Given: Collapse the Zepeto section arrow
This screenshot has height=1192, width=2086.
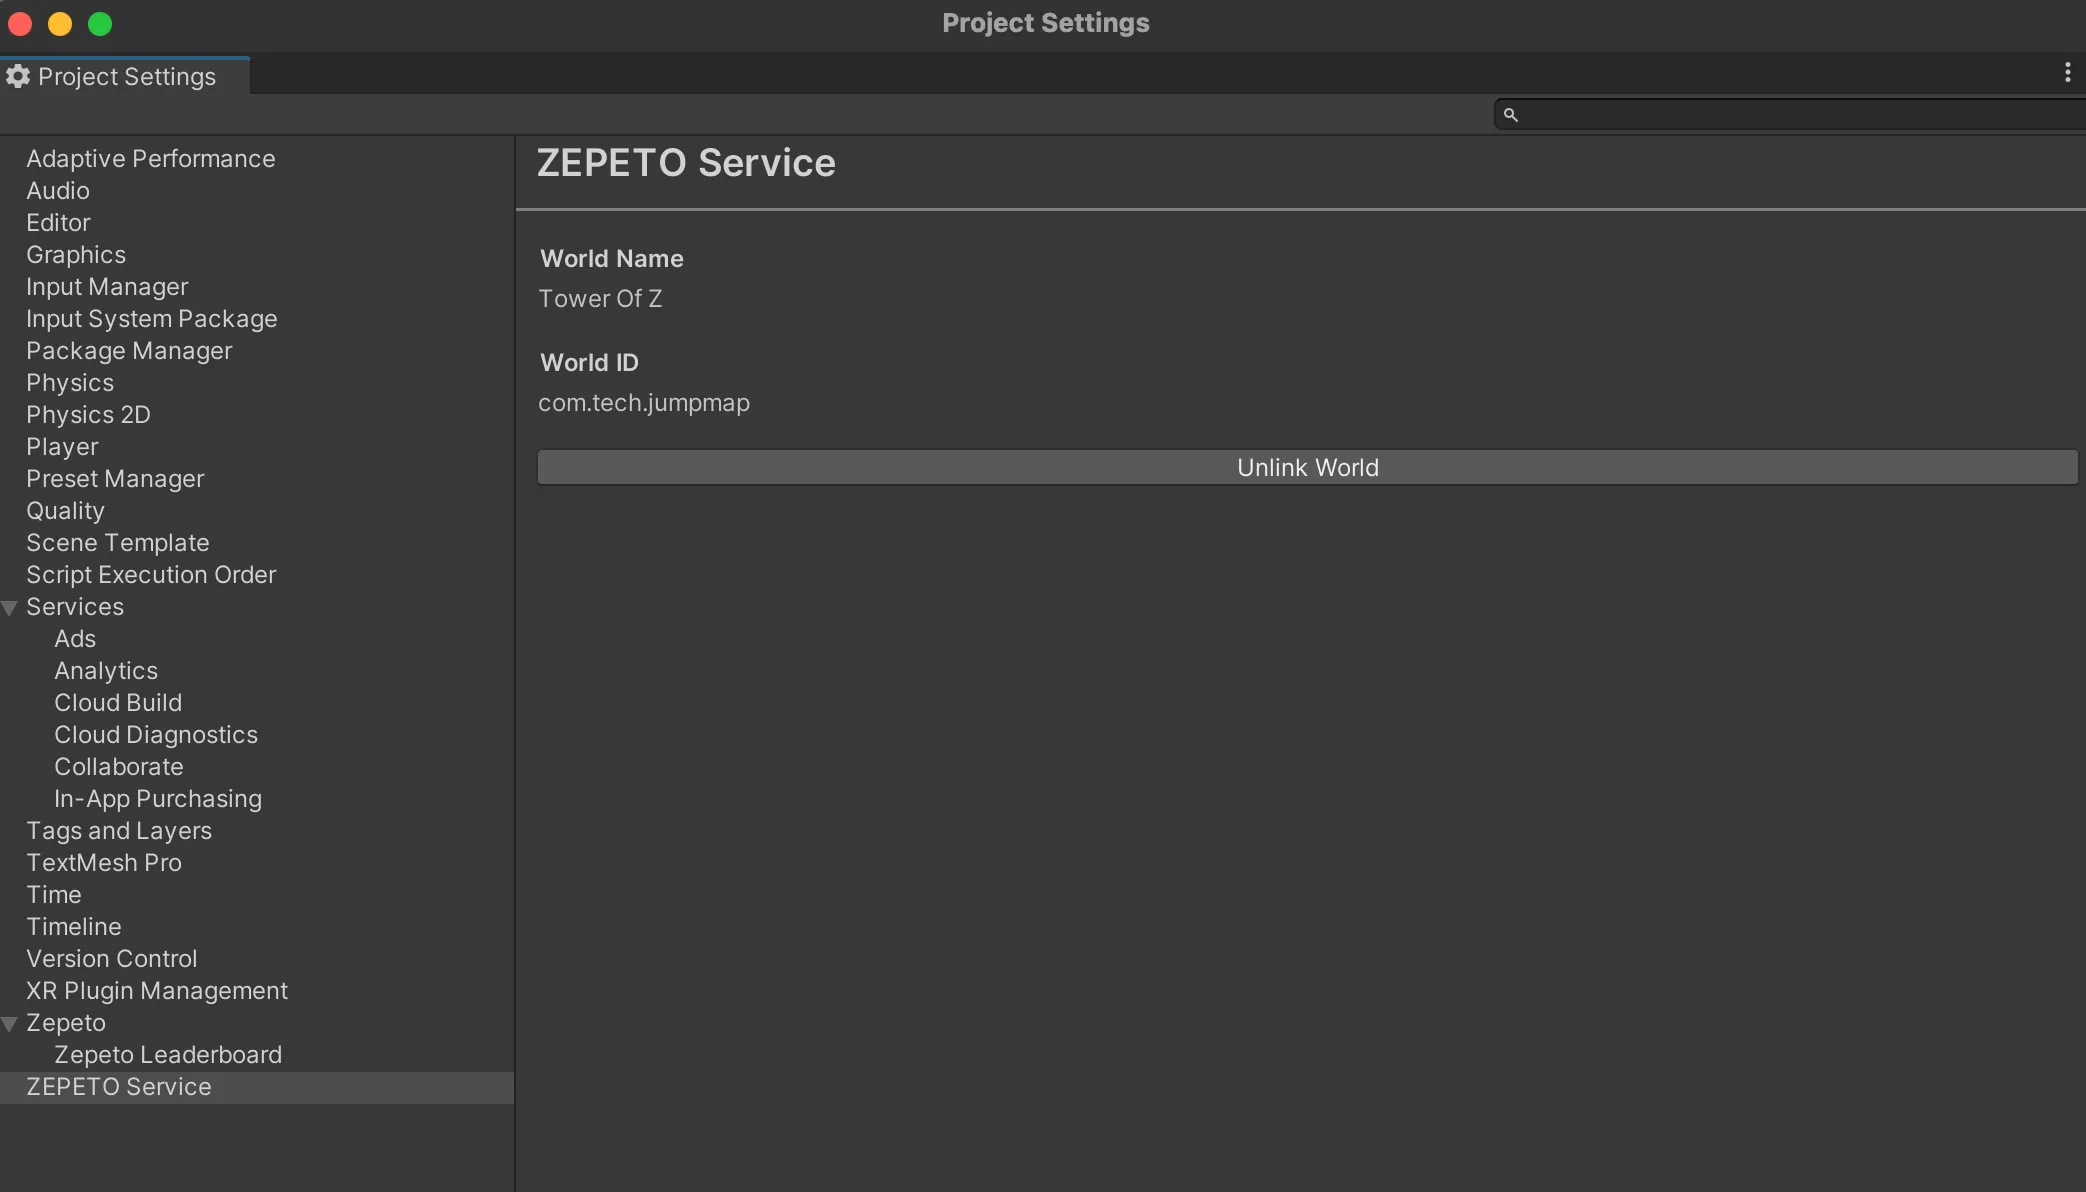Looking at the screenshot, I should [10, 1023].
